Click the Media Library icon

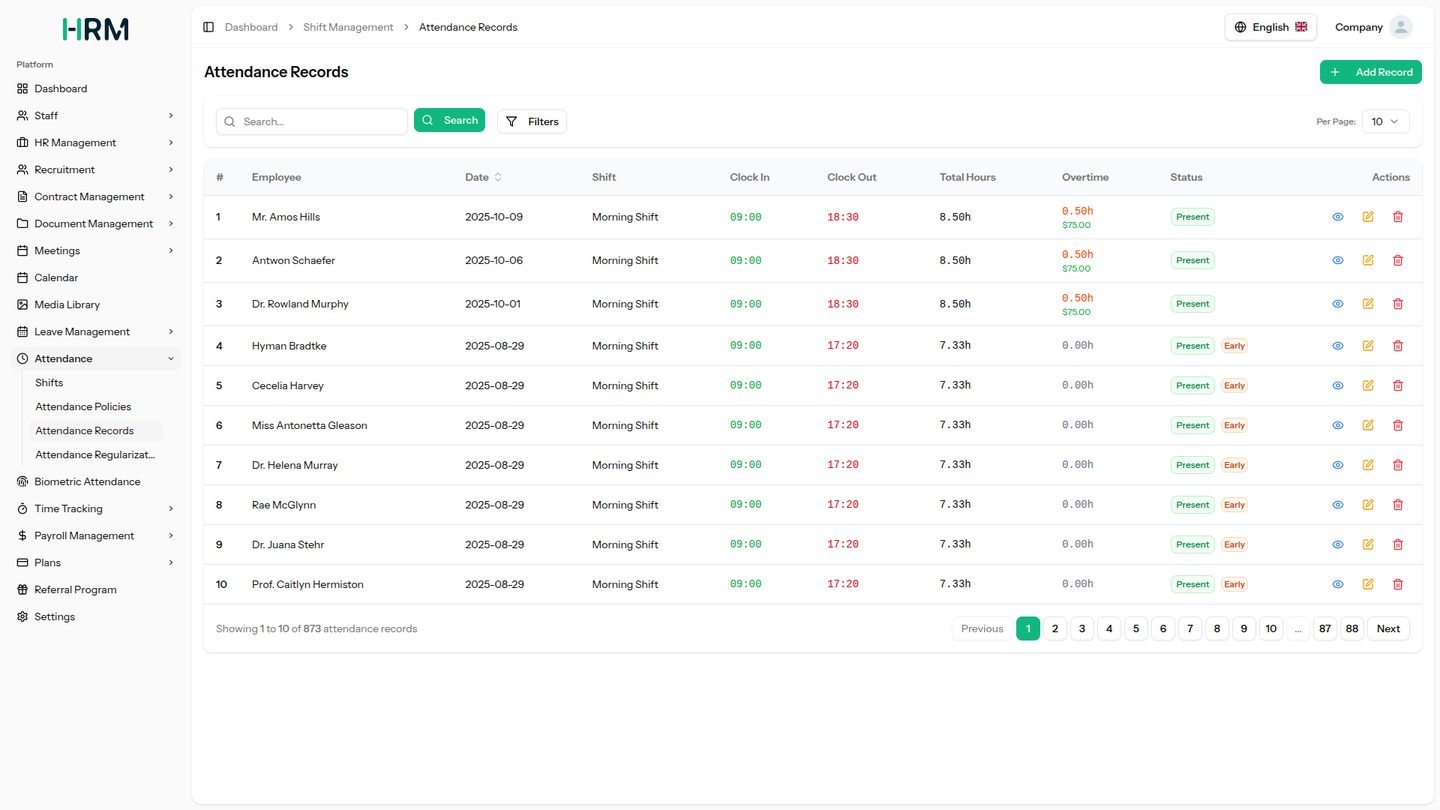(x=23, y=305)
